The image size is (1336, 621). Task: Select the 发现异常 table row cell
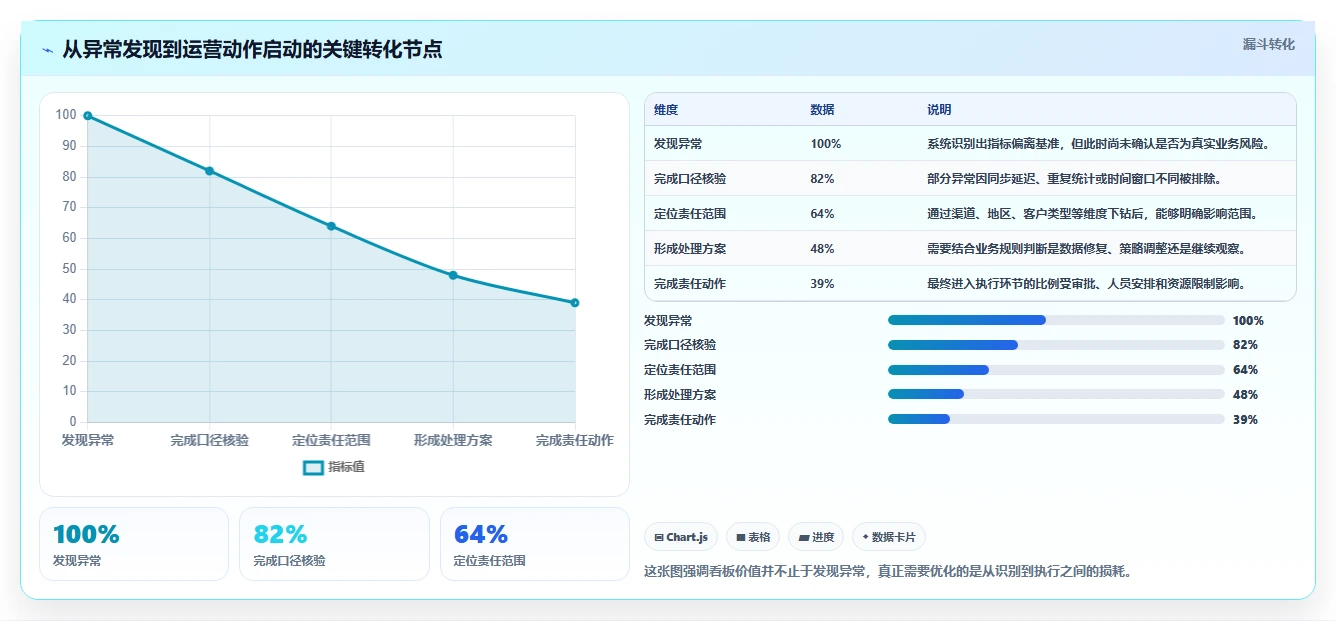(678, 144)
